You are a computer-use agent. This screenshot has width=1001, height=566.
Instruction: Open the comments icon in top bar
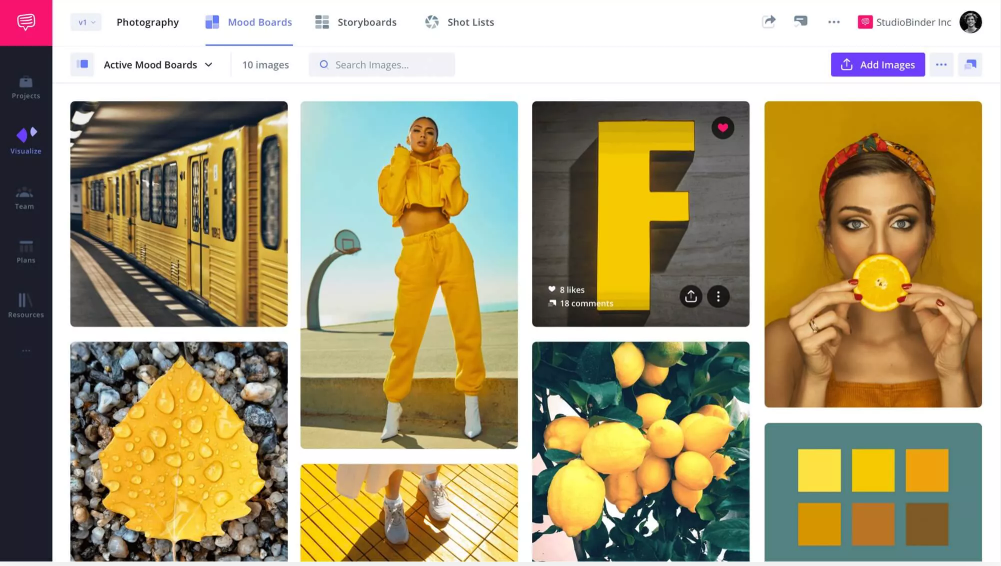click(x=800, y=21)
